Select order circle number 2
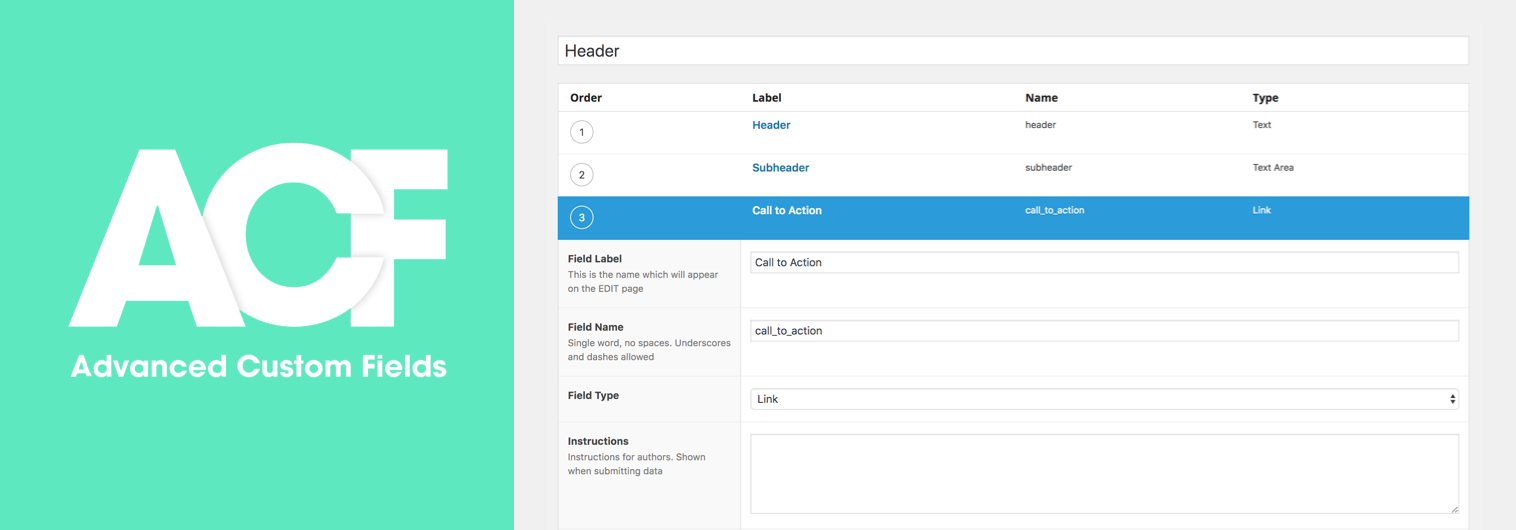This screenshot has height=530, width=1516. [x=581, y=175]
